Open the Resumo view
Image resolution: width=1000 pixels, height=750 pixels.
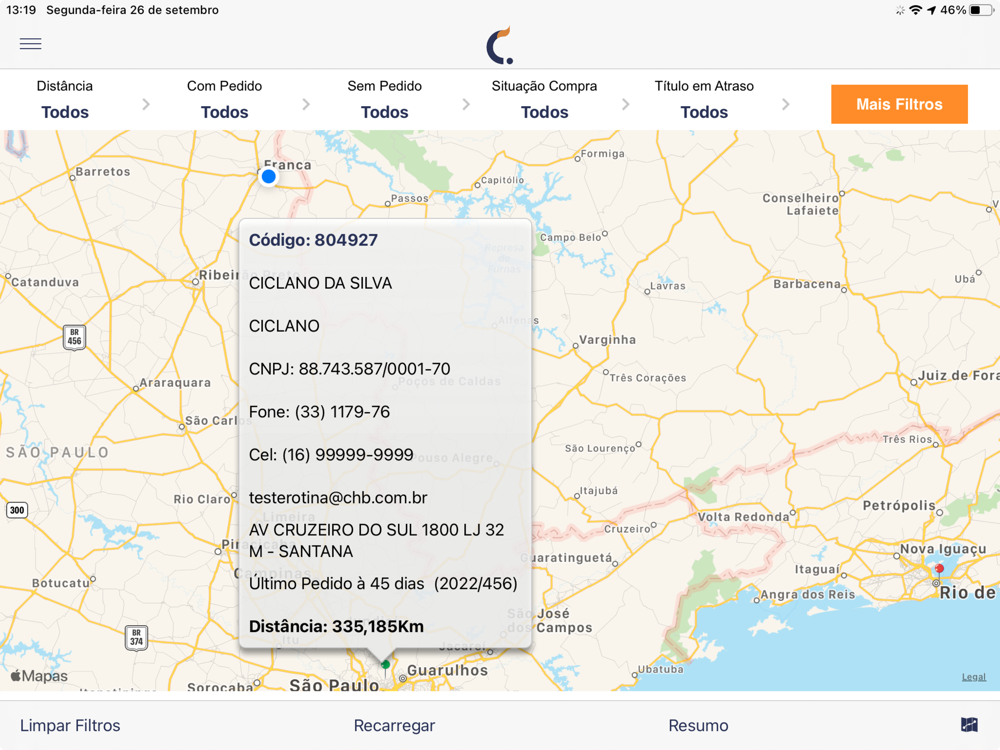coord(698,725)
